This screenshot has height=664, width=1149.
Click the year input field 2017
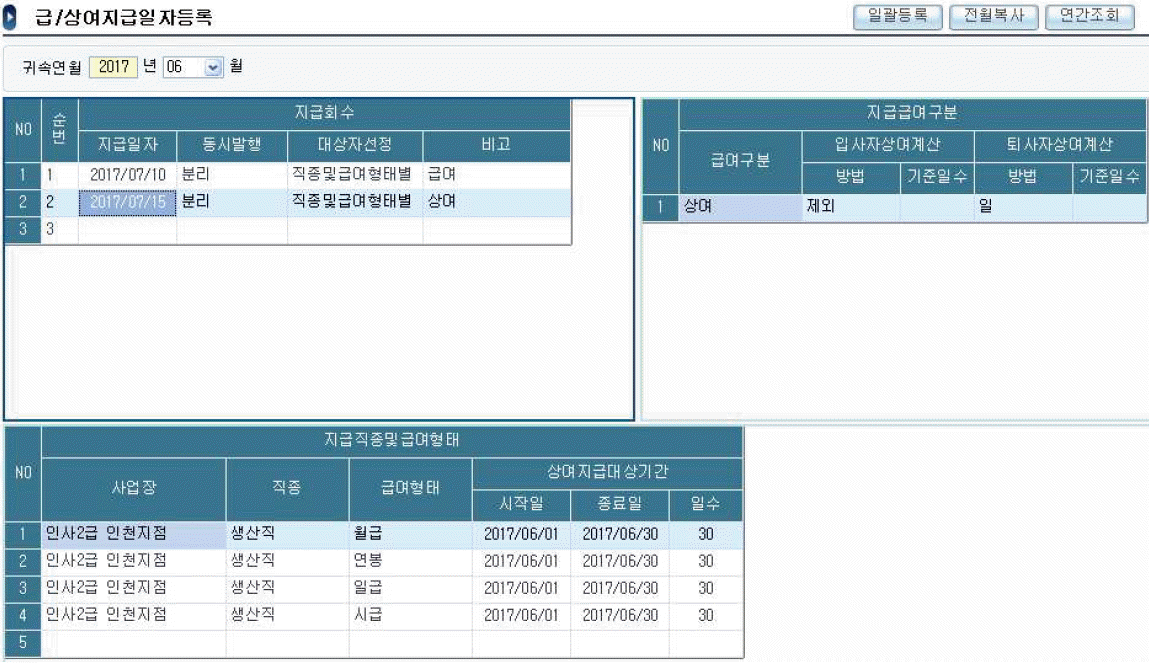[114, 68]
